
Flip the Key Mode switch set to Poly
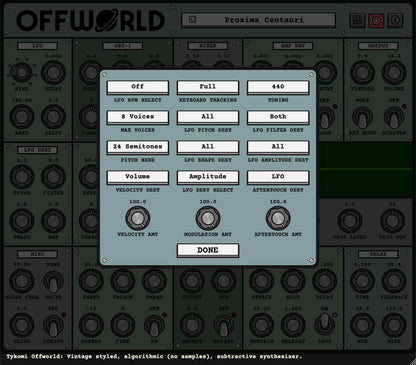point(362,117)
